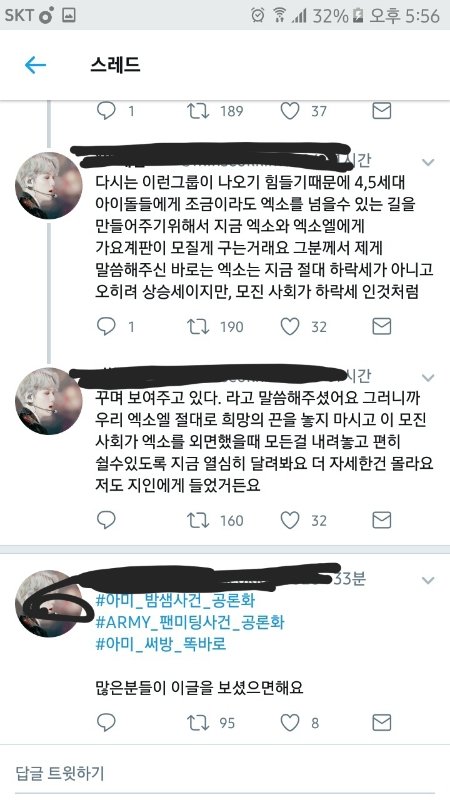Like the hashtag tweet with 8 likes
450x800 pixels.
click(290, 722)
